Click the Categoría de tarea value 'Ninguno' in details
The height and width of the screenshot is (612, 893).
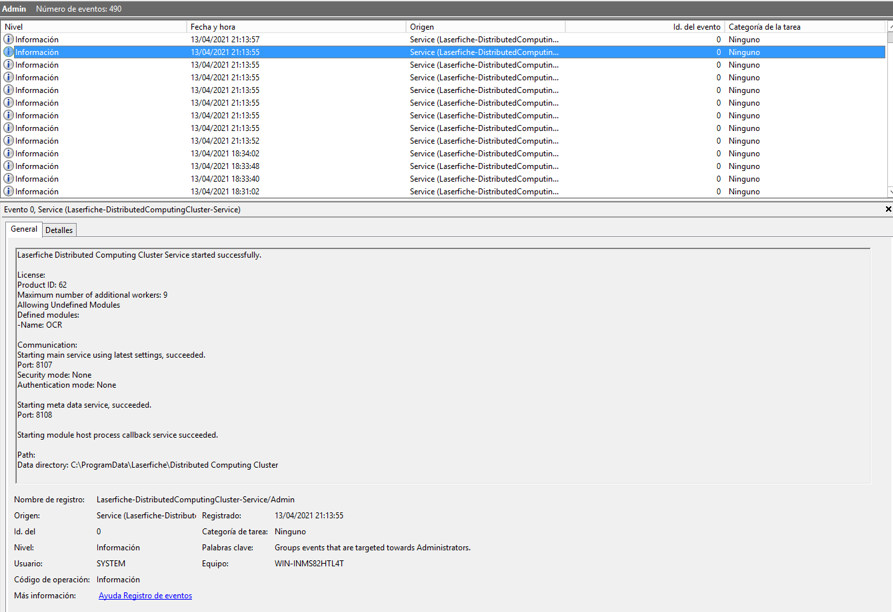[x=290, y=531]
